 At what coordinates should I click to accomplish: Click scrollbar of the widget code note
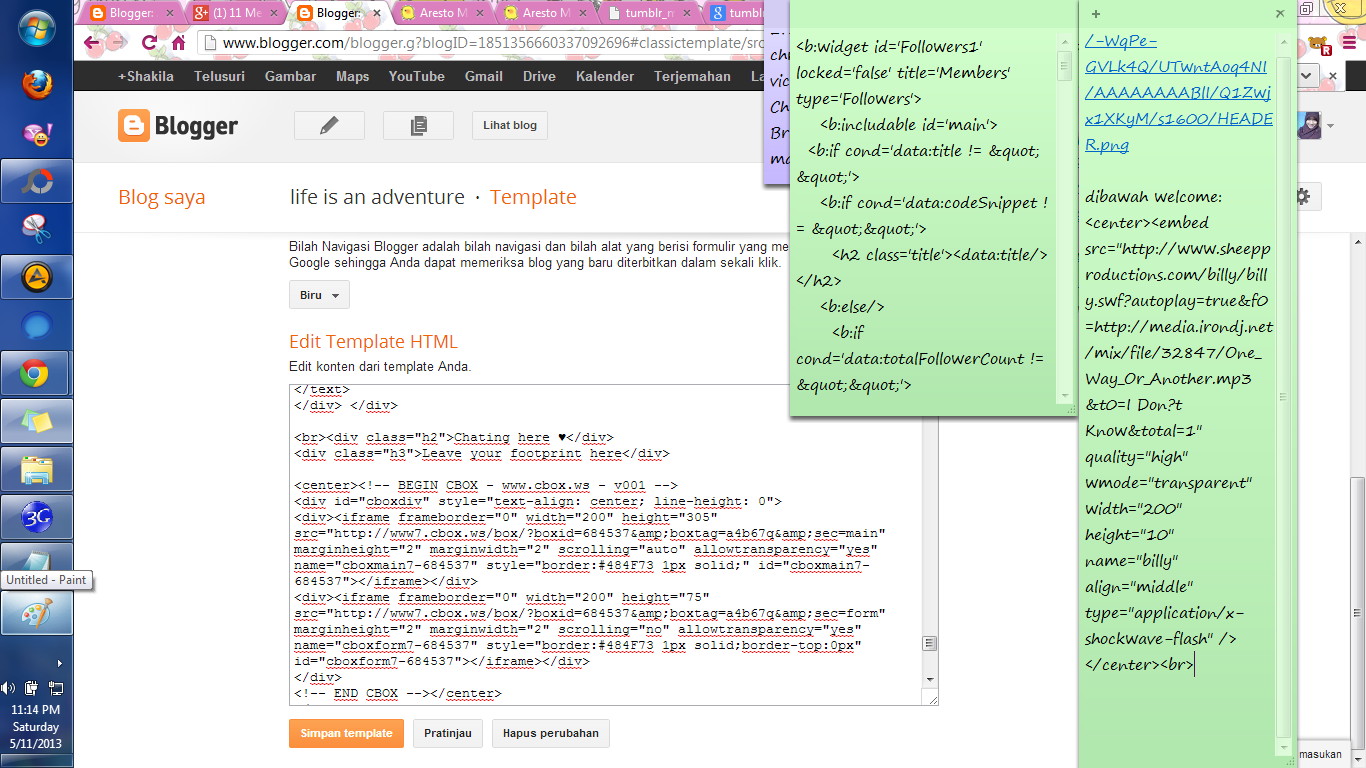point(1065,216)
